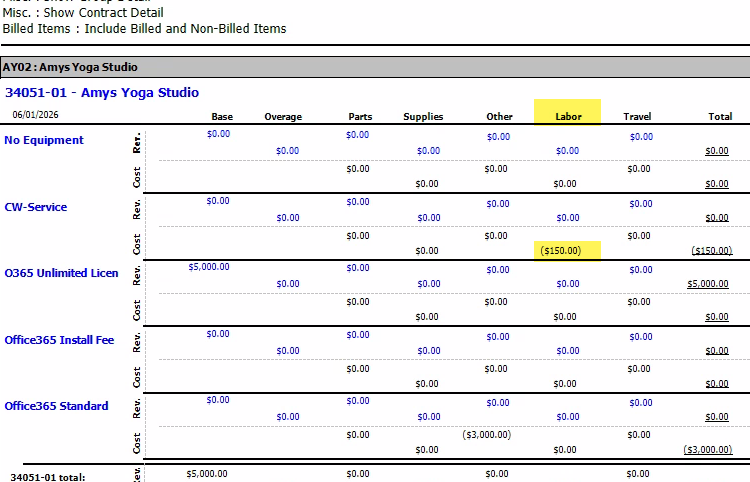Click the Overage column header
The width and height of the screenshot is (750, 482).
(x=283, y=117)
